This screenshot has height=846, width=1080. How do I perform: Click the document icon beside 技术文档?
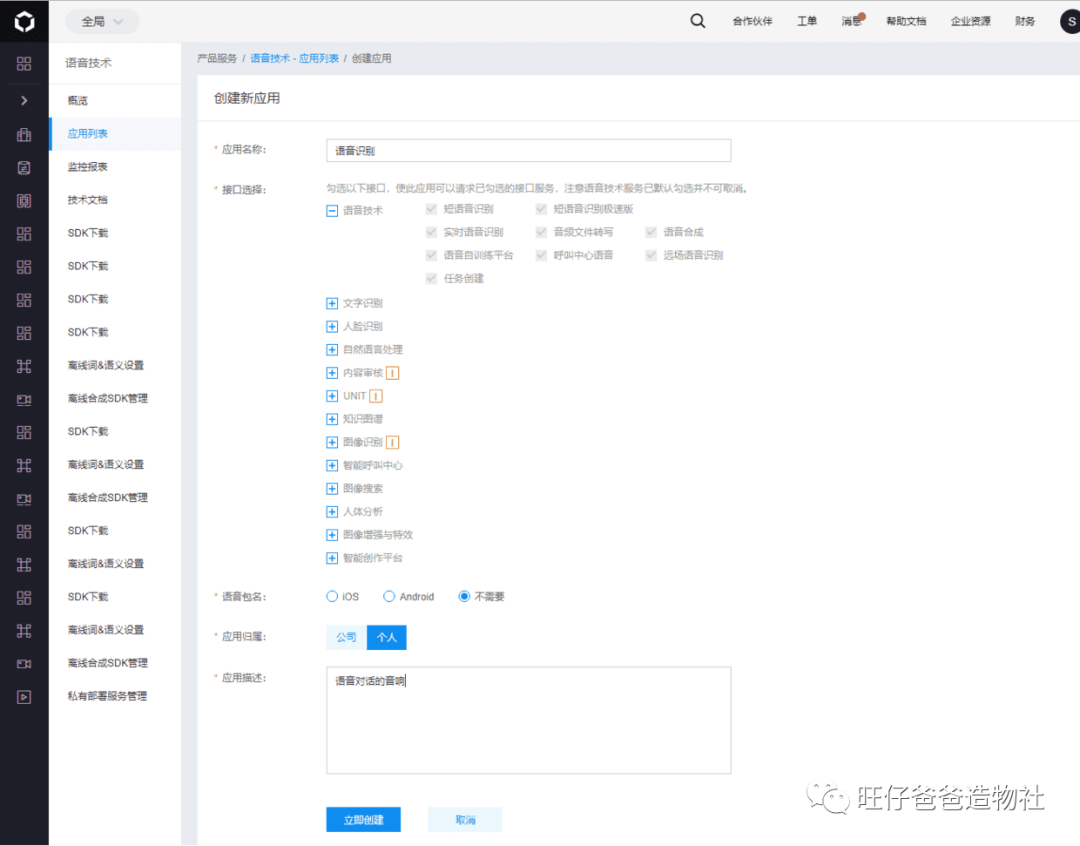point(24,200)
